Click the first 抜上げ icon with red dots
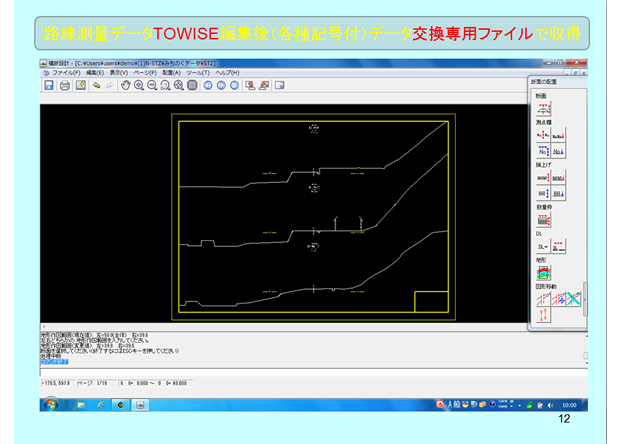620x444 pixels. [543, 178]
